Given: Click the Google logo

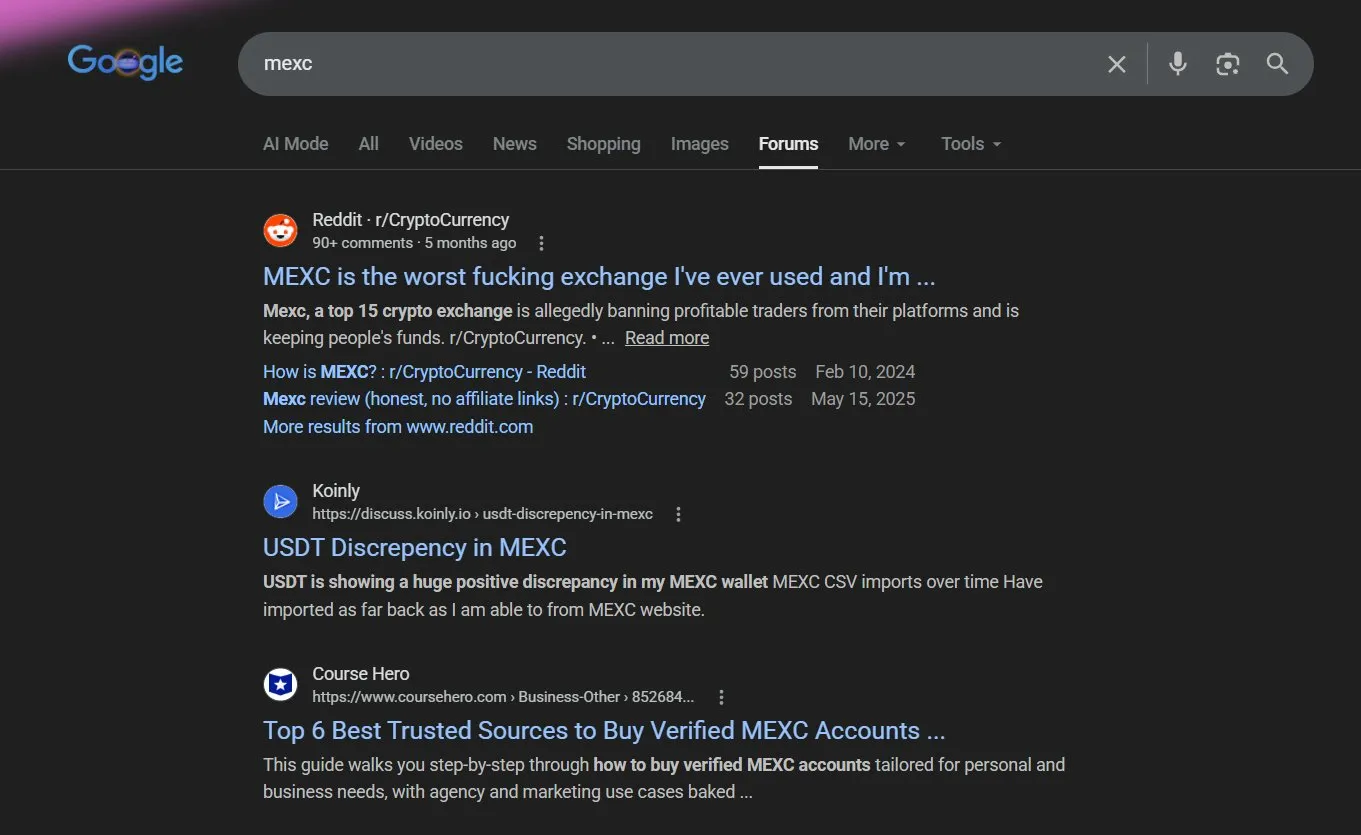Looking at the screenshot, I should (125, 62).
